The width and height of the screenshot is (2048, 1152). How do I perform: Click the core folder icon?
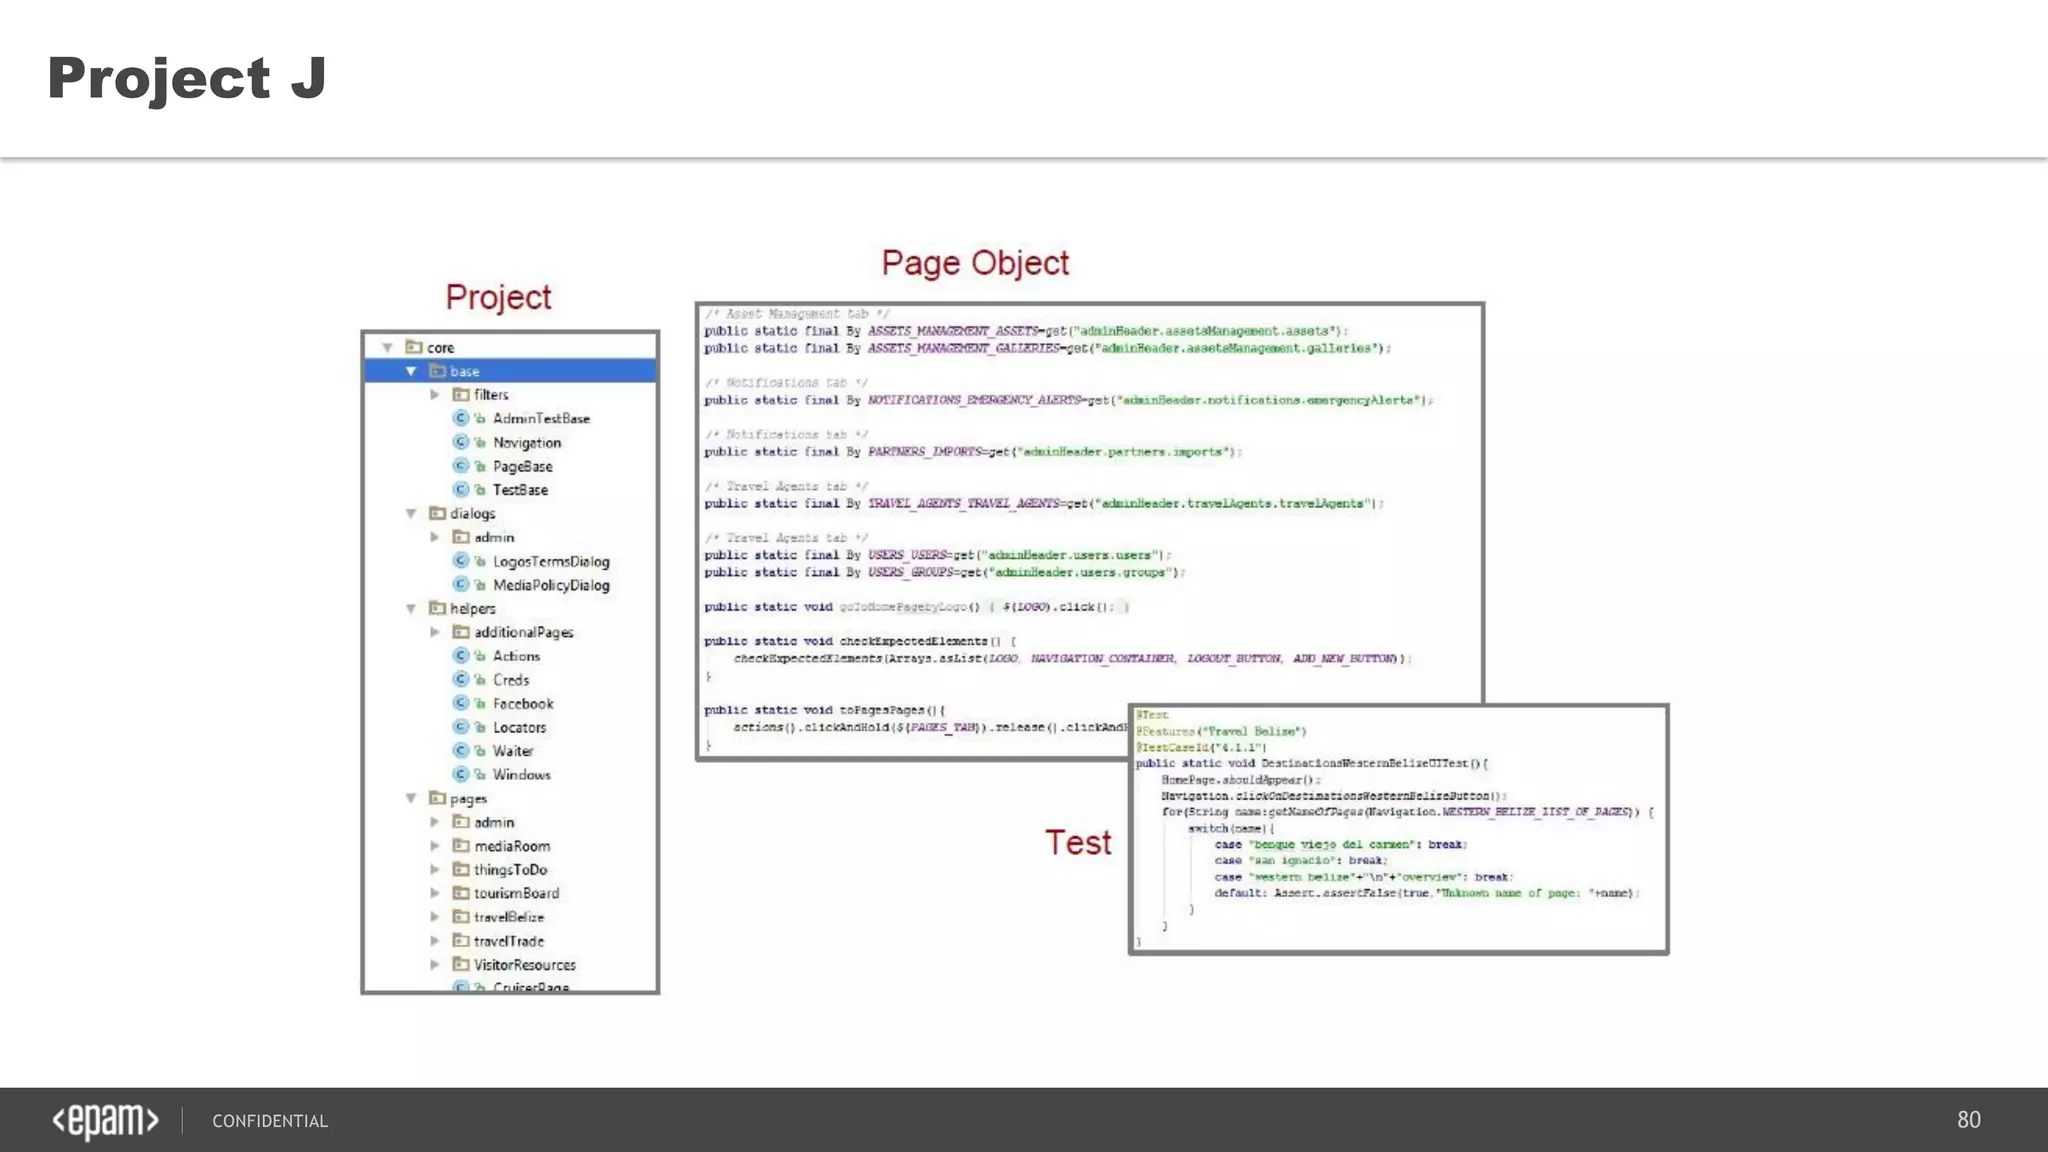(414, 347)
